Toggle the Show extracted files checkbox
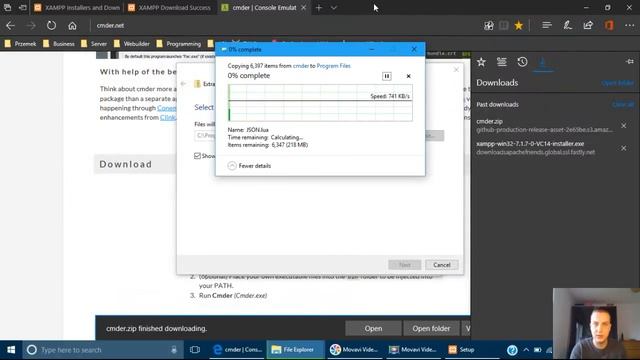This screenshot has width=640, height=360. [198, 156]
